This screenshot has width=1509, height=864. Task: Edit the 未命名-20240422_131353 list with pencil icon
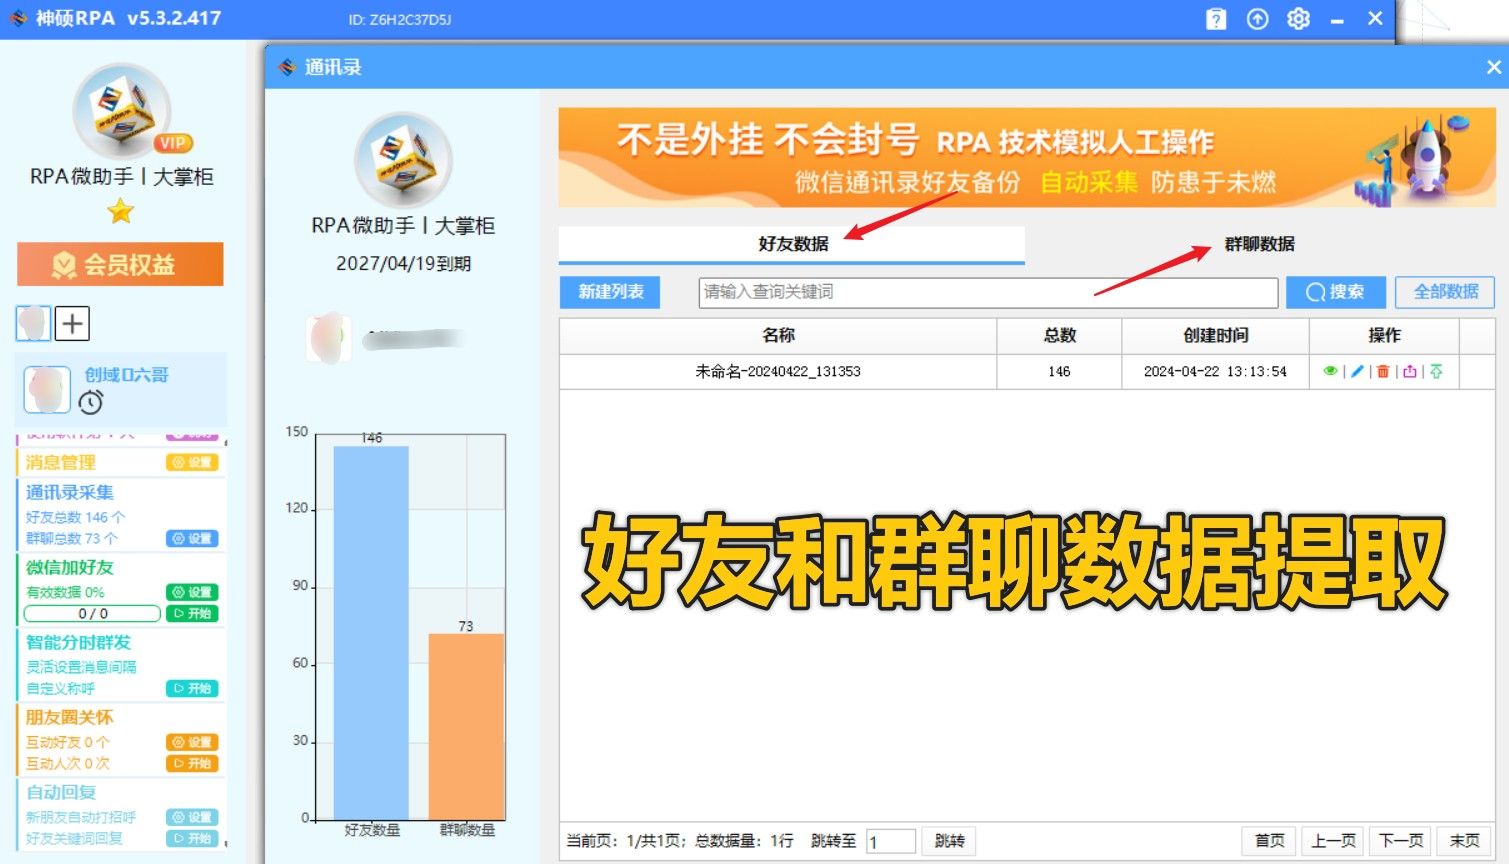(1356, 371)
